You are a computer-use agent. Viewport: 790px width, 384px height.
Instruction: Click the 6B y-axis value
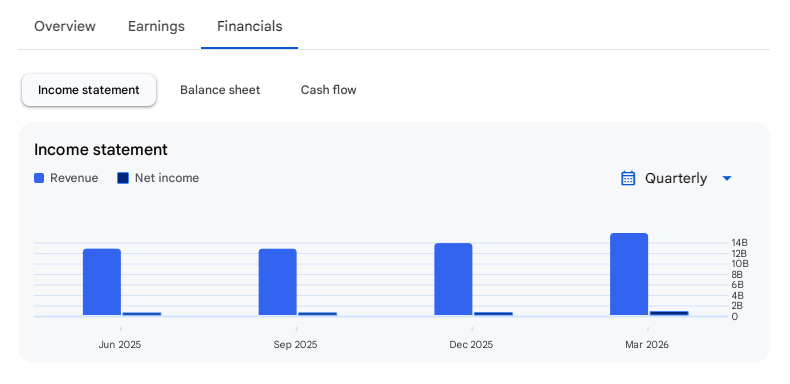737,285
